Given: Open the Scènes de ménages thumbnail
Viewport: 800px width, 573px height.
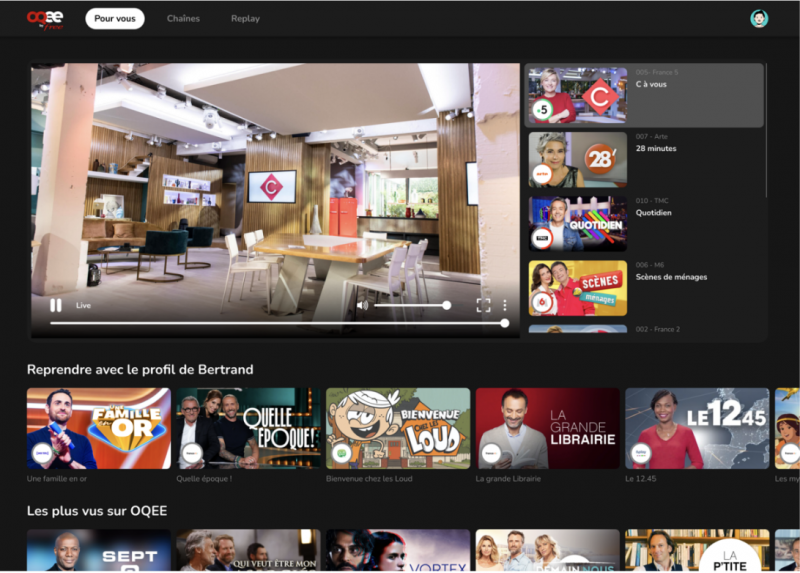Looking at the screenshot, I should coord(578,288).
